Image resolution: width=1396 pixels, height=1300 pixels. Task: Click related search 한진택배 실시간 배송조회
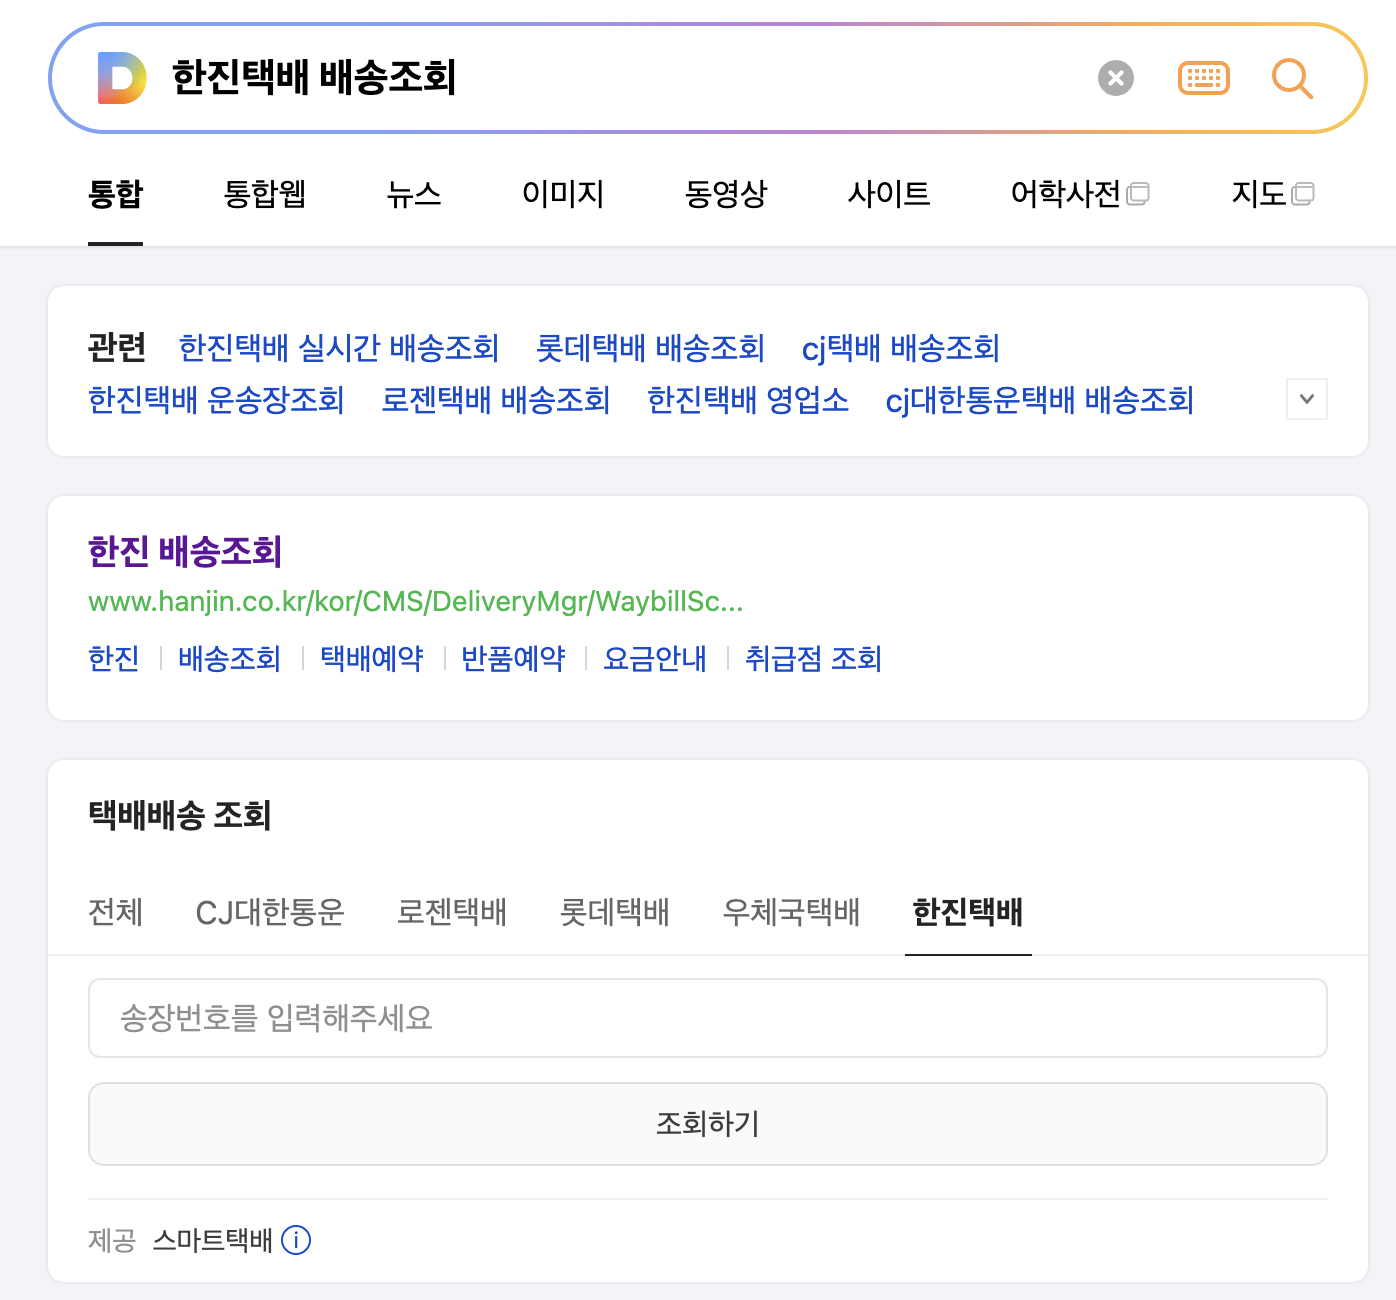click(x=339, y=348)
